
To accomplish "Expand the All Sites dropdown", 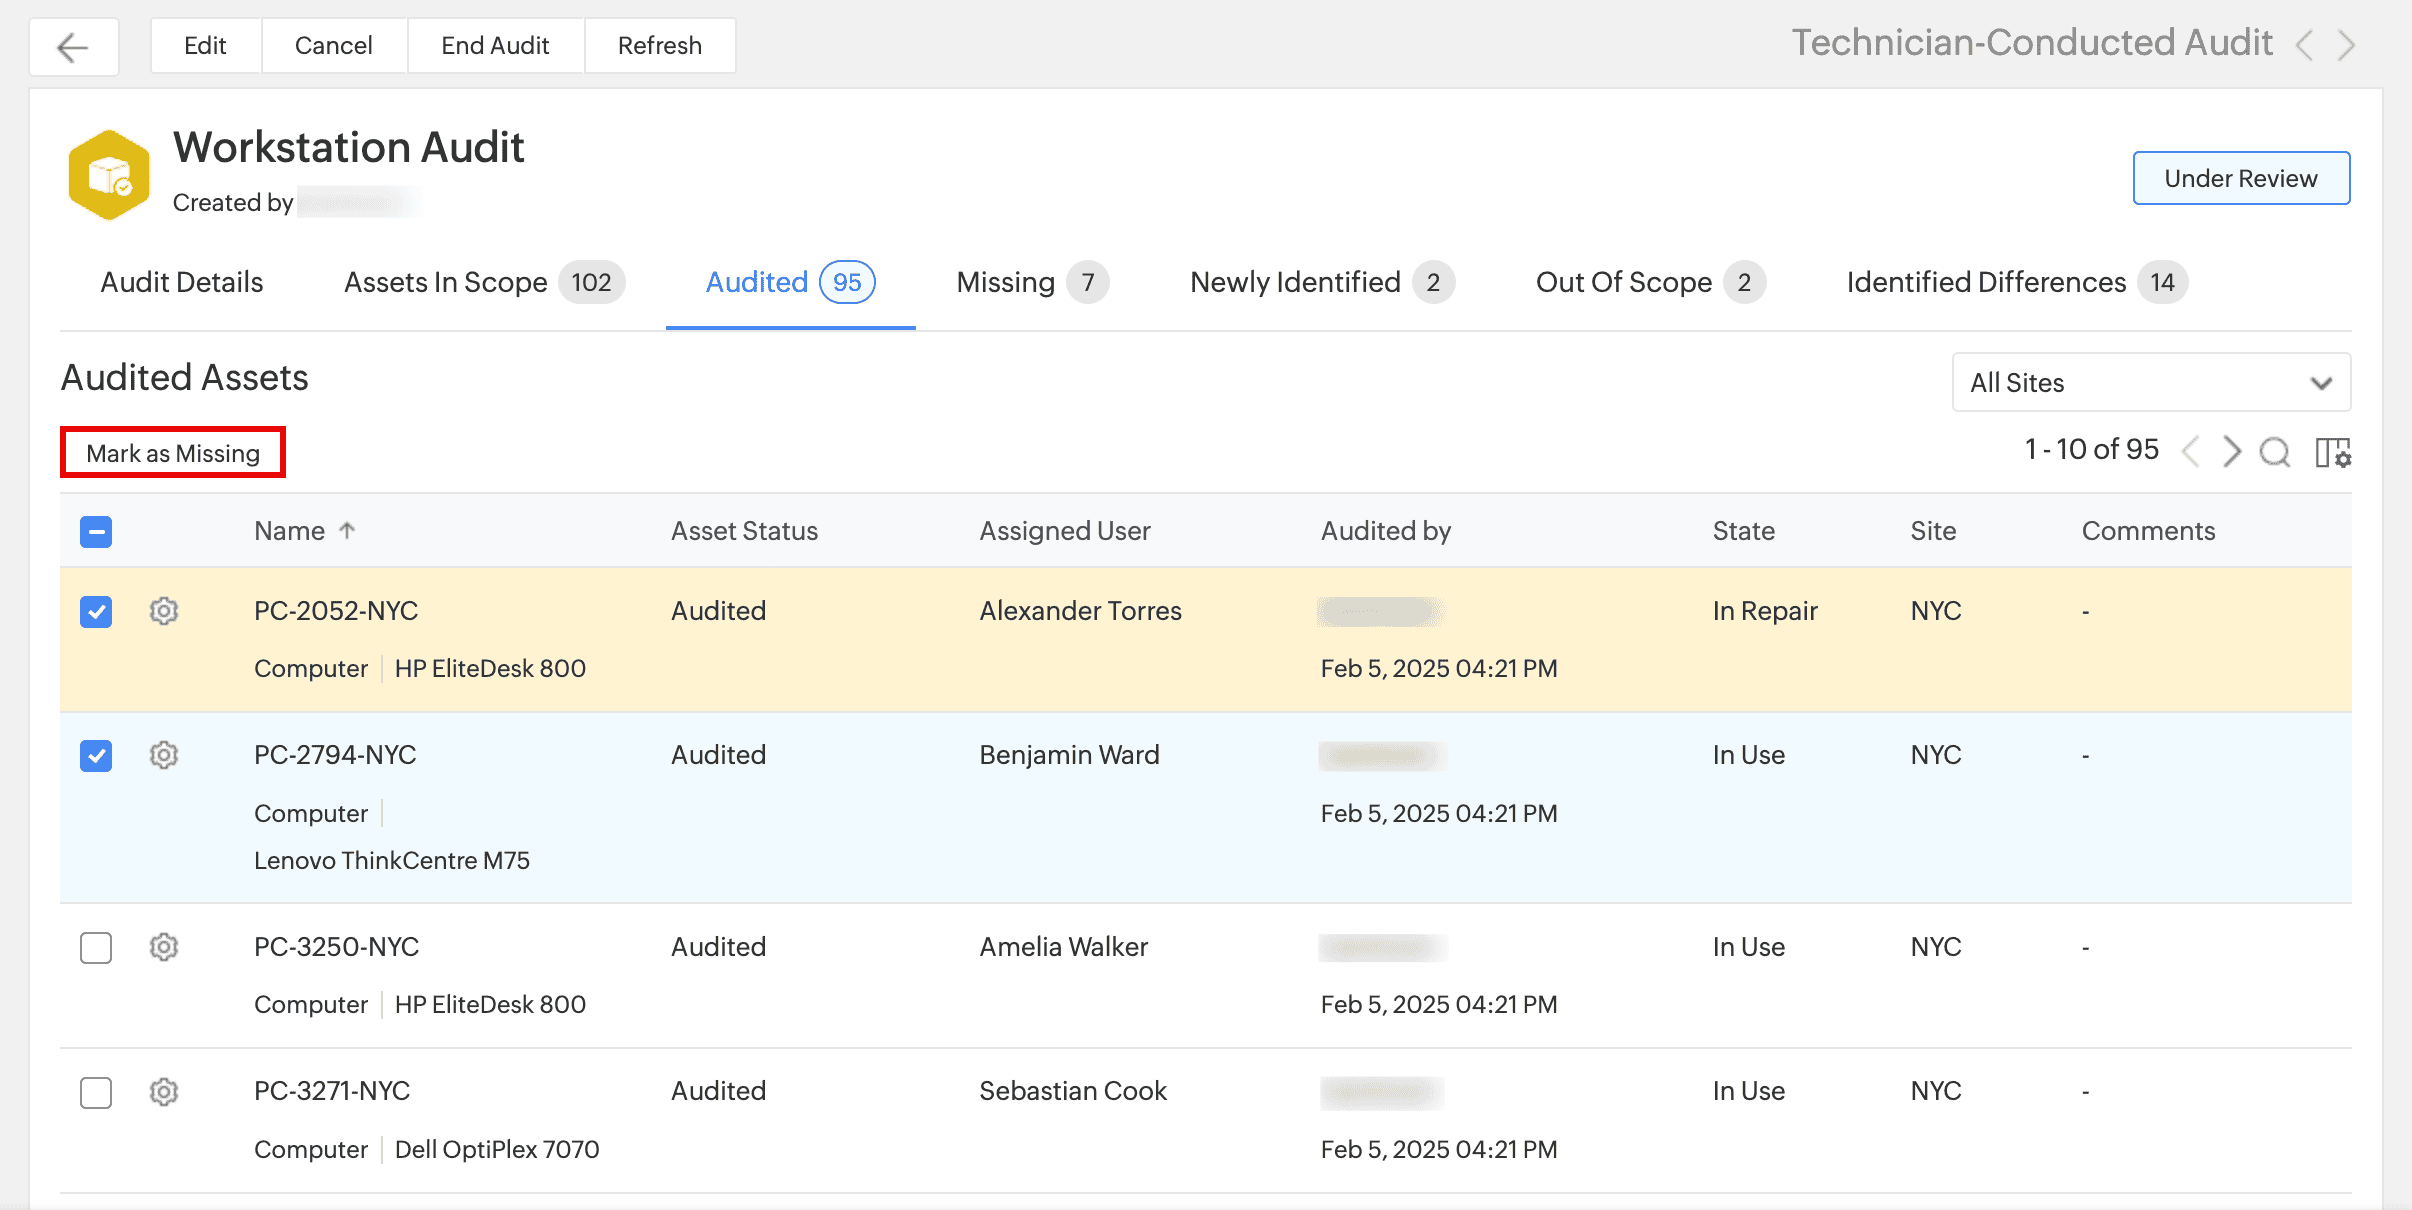I will pyautogui.click(x=2151, y=383).
